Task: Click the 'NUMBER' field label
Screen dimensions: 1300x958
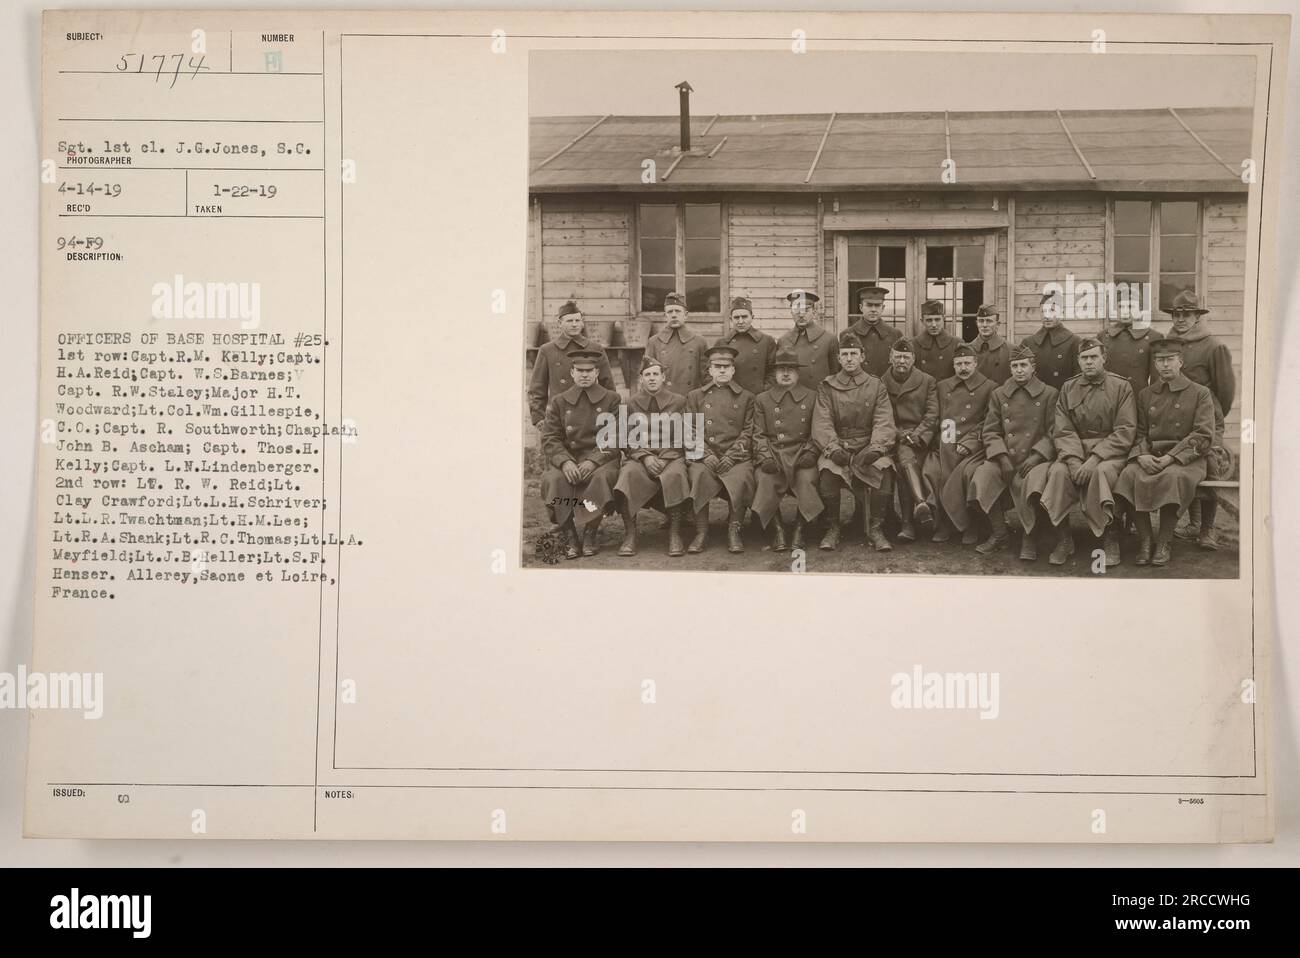Action: click(x=277, y=39)
